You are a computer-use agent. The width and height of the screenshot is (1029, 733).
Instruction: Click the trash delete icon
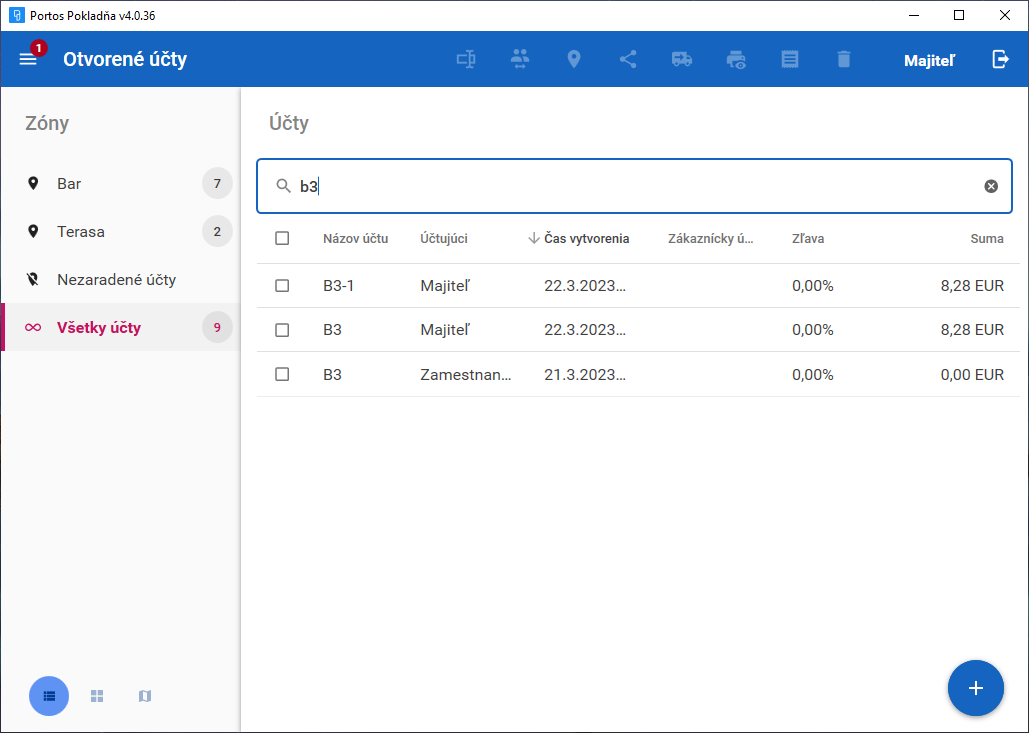click(844, 60)
